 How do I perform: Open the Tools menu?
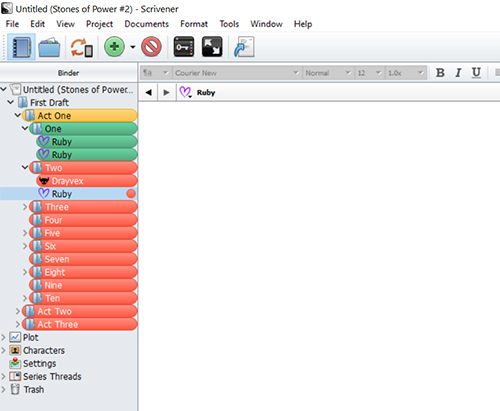coord(229,24)
